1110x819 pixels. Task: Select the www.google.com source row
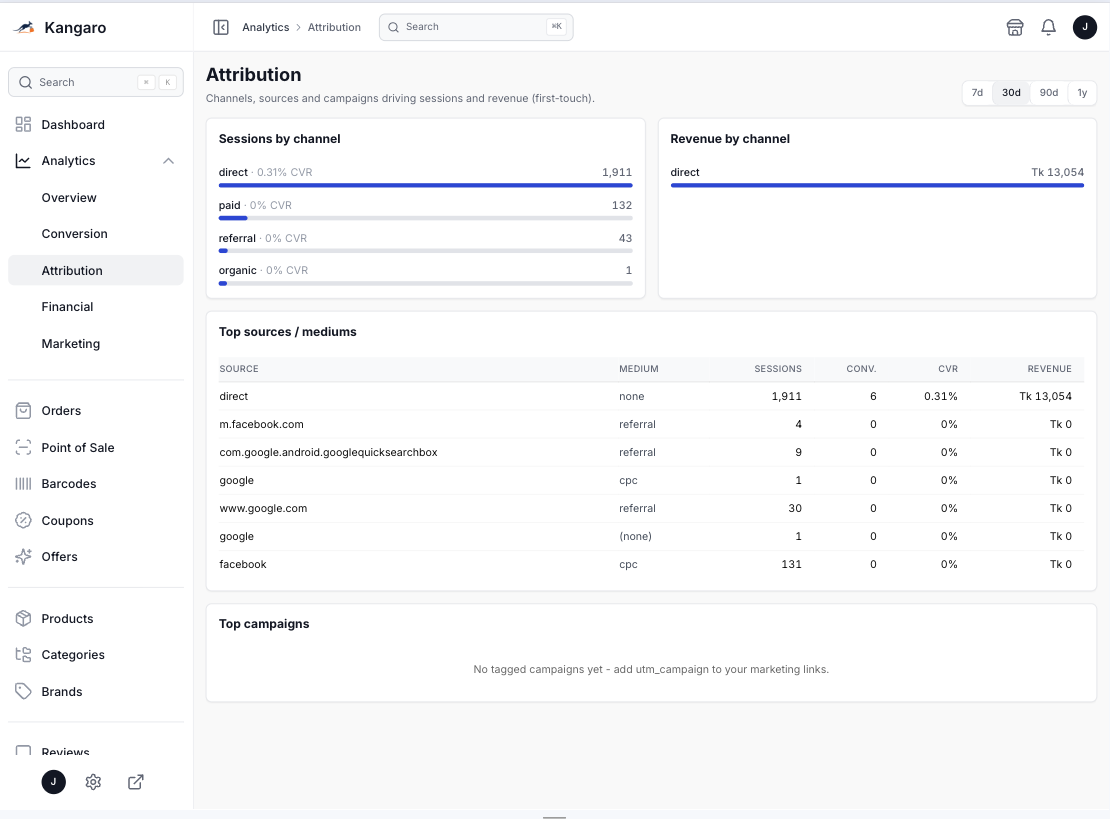(x=651, y=508)
